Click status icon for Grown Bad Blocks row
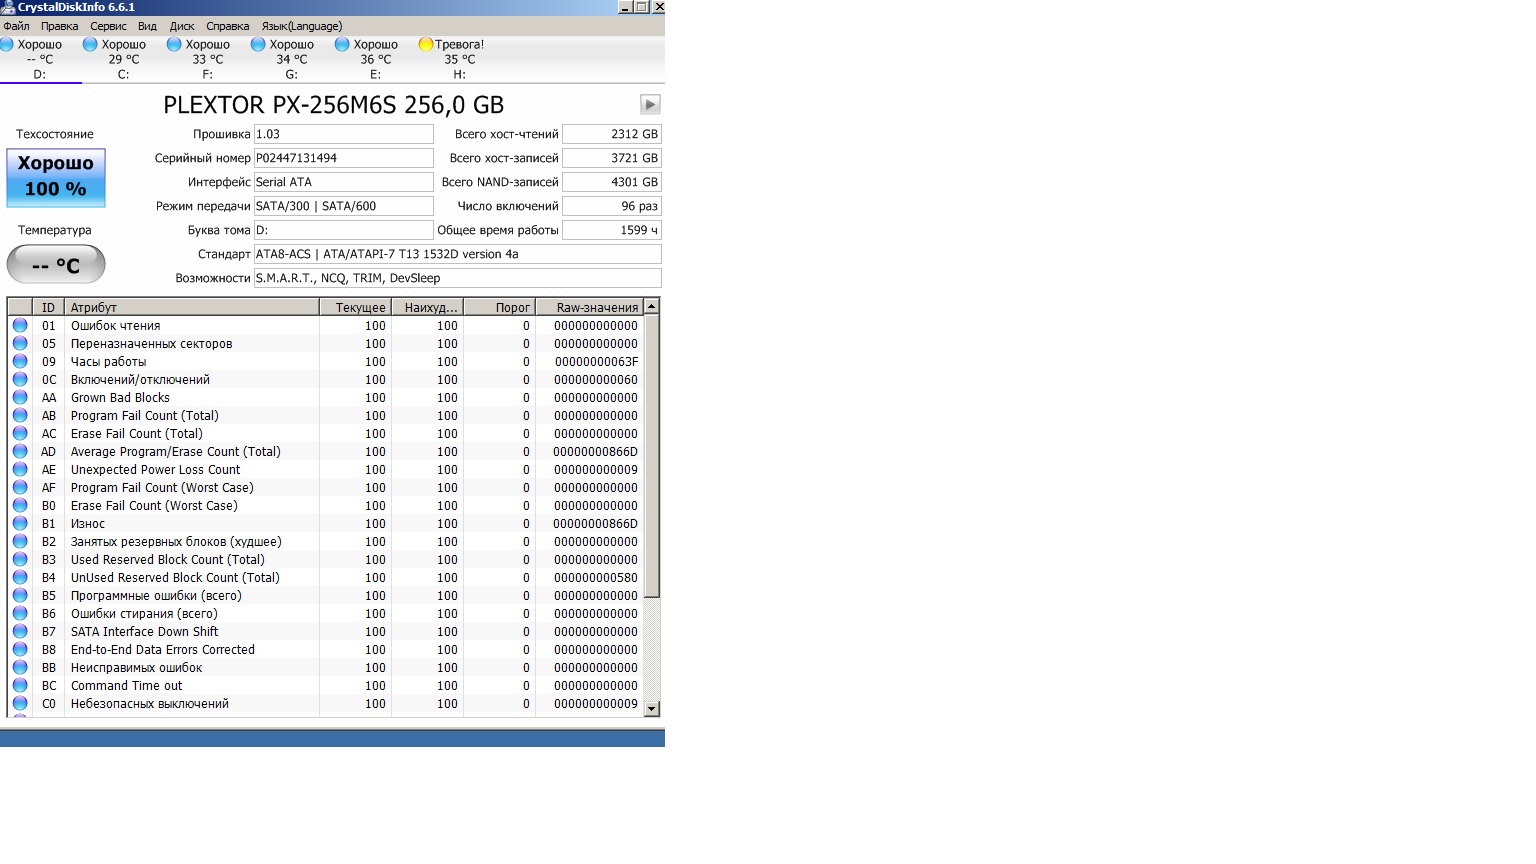Image resolution: width=1536 pixels, height=864 pixels. (x=20, y=397)
